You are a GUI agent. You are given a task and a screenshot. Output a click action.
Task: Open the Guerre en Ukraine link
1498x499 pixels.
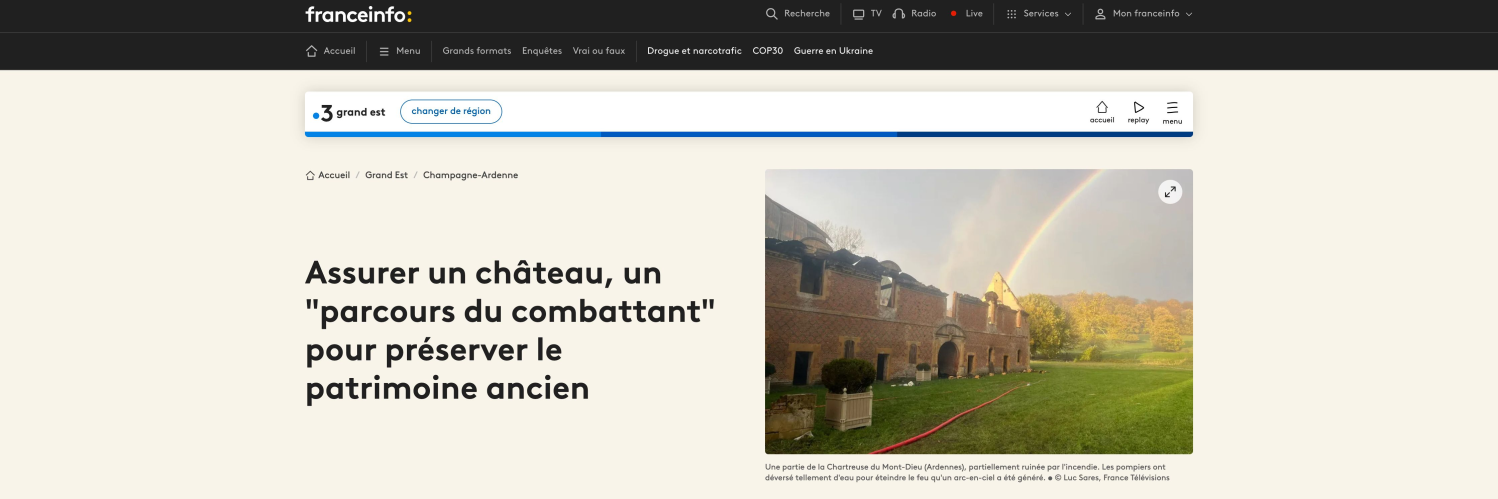(x=833, y=51)
